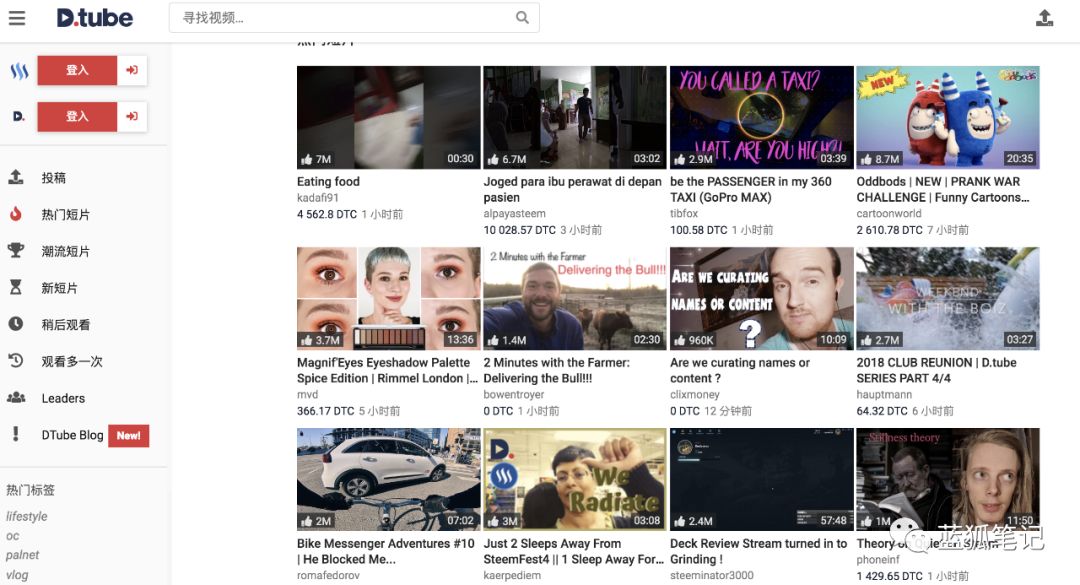
Task: Open 投稿 in the sidebar
Action: pyautogui.click(x=54, y=178)
